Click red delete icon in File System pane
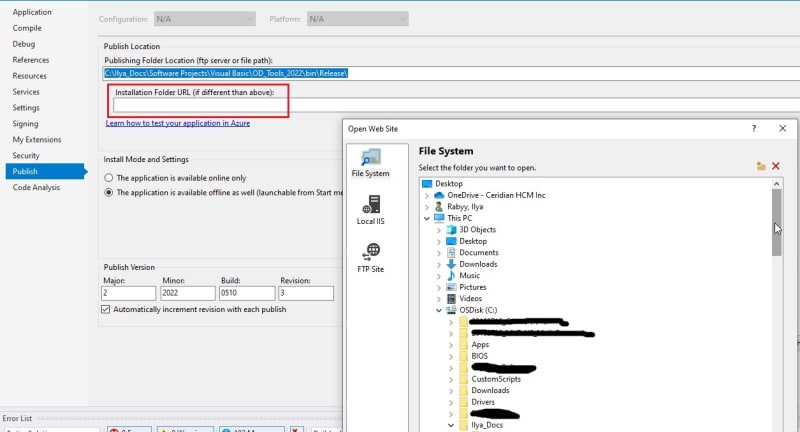The height and width of the screenshot is (432, 800). [776, 166]
